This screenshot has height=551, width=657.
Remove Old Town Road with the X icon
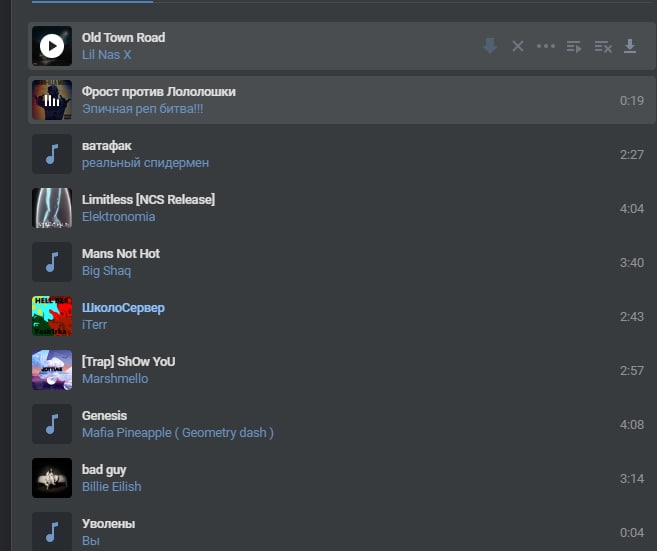point(518,46)
